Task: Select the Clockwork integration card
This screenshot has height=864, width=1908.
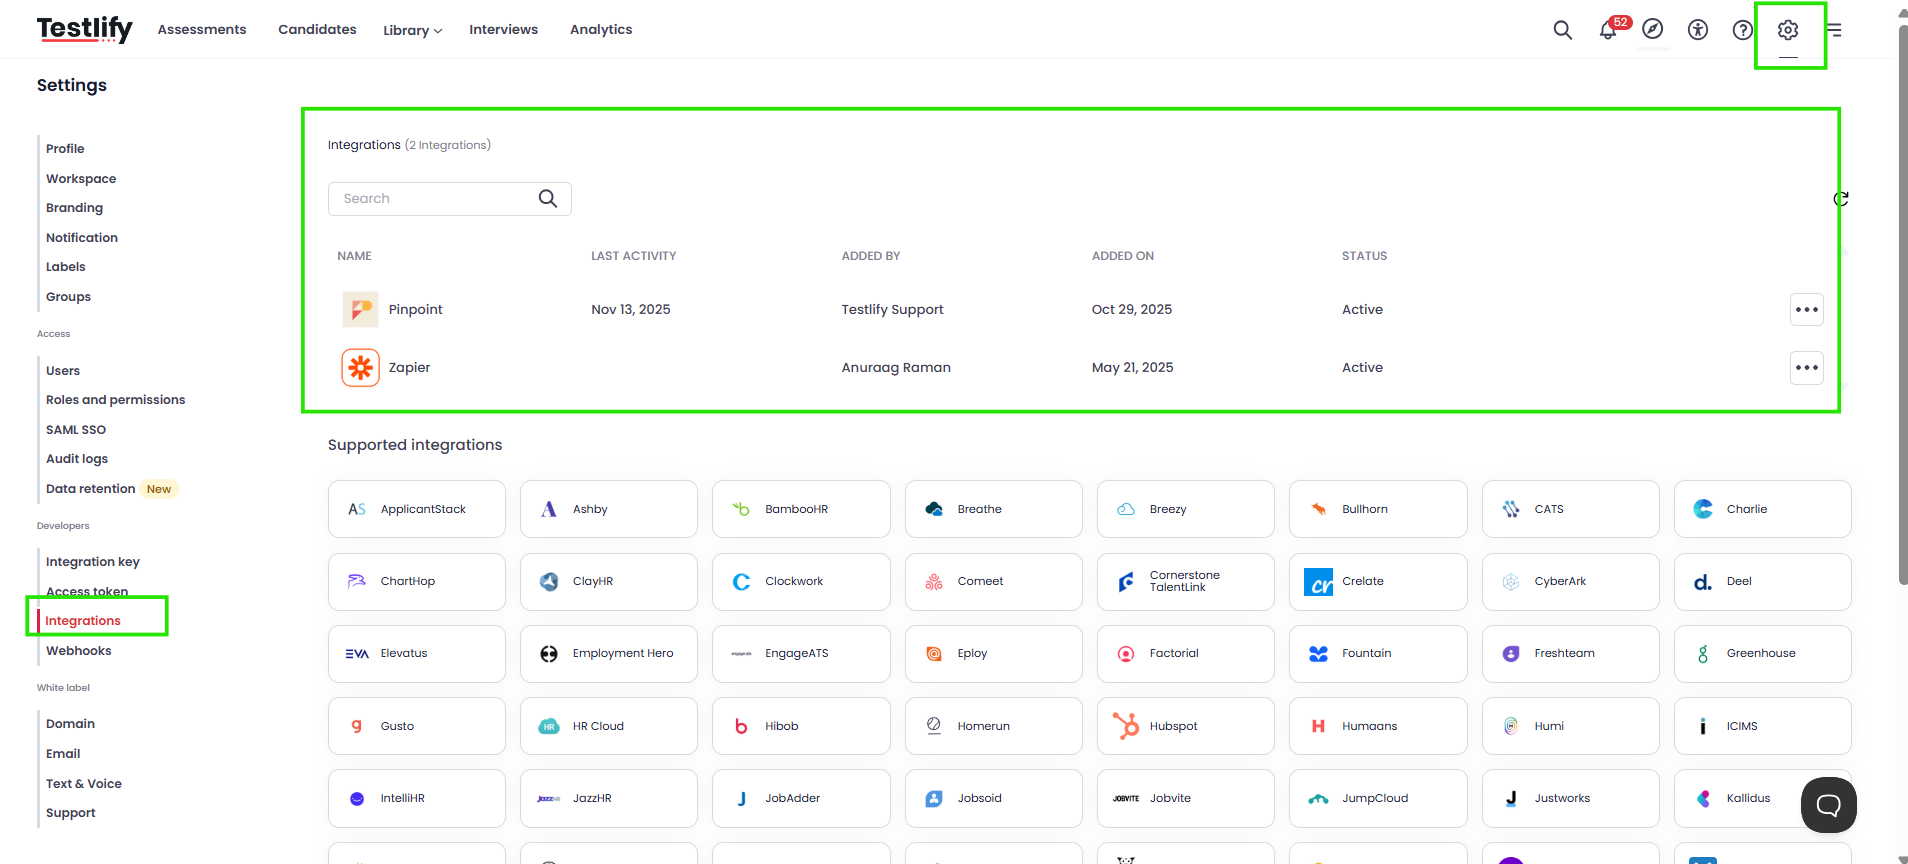Action: (x=801, y=582)
